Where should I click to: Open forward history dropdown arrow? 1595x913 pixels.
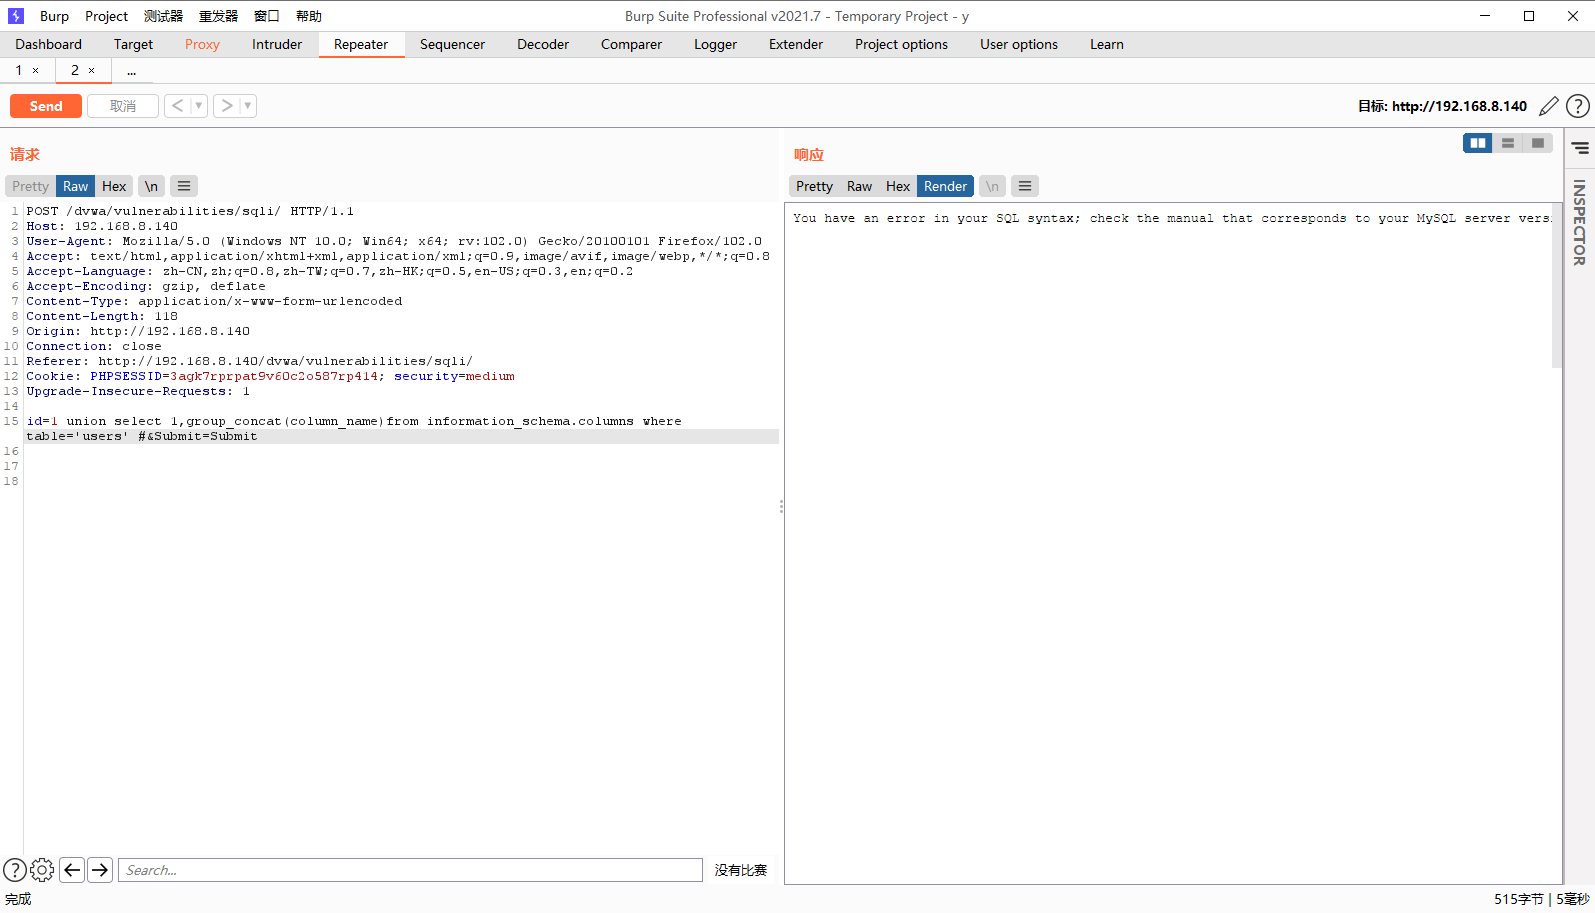[248, 106]
